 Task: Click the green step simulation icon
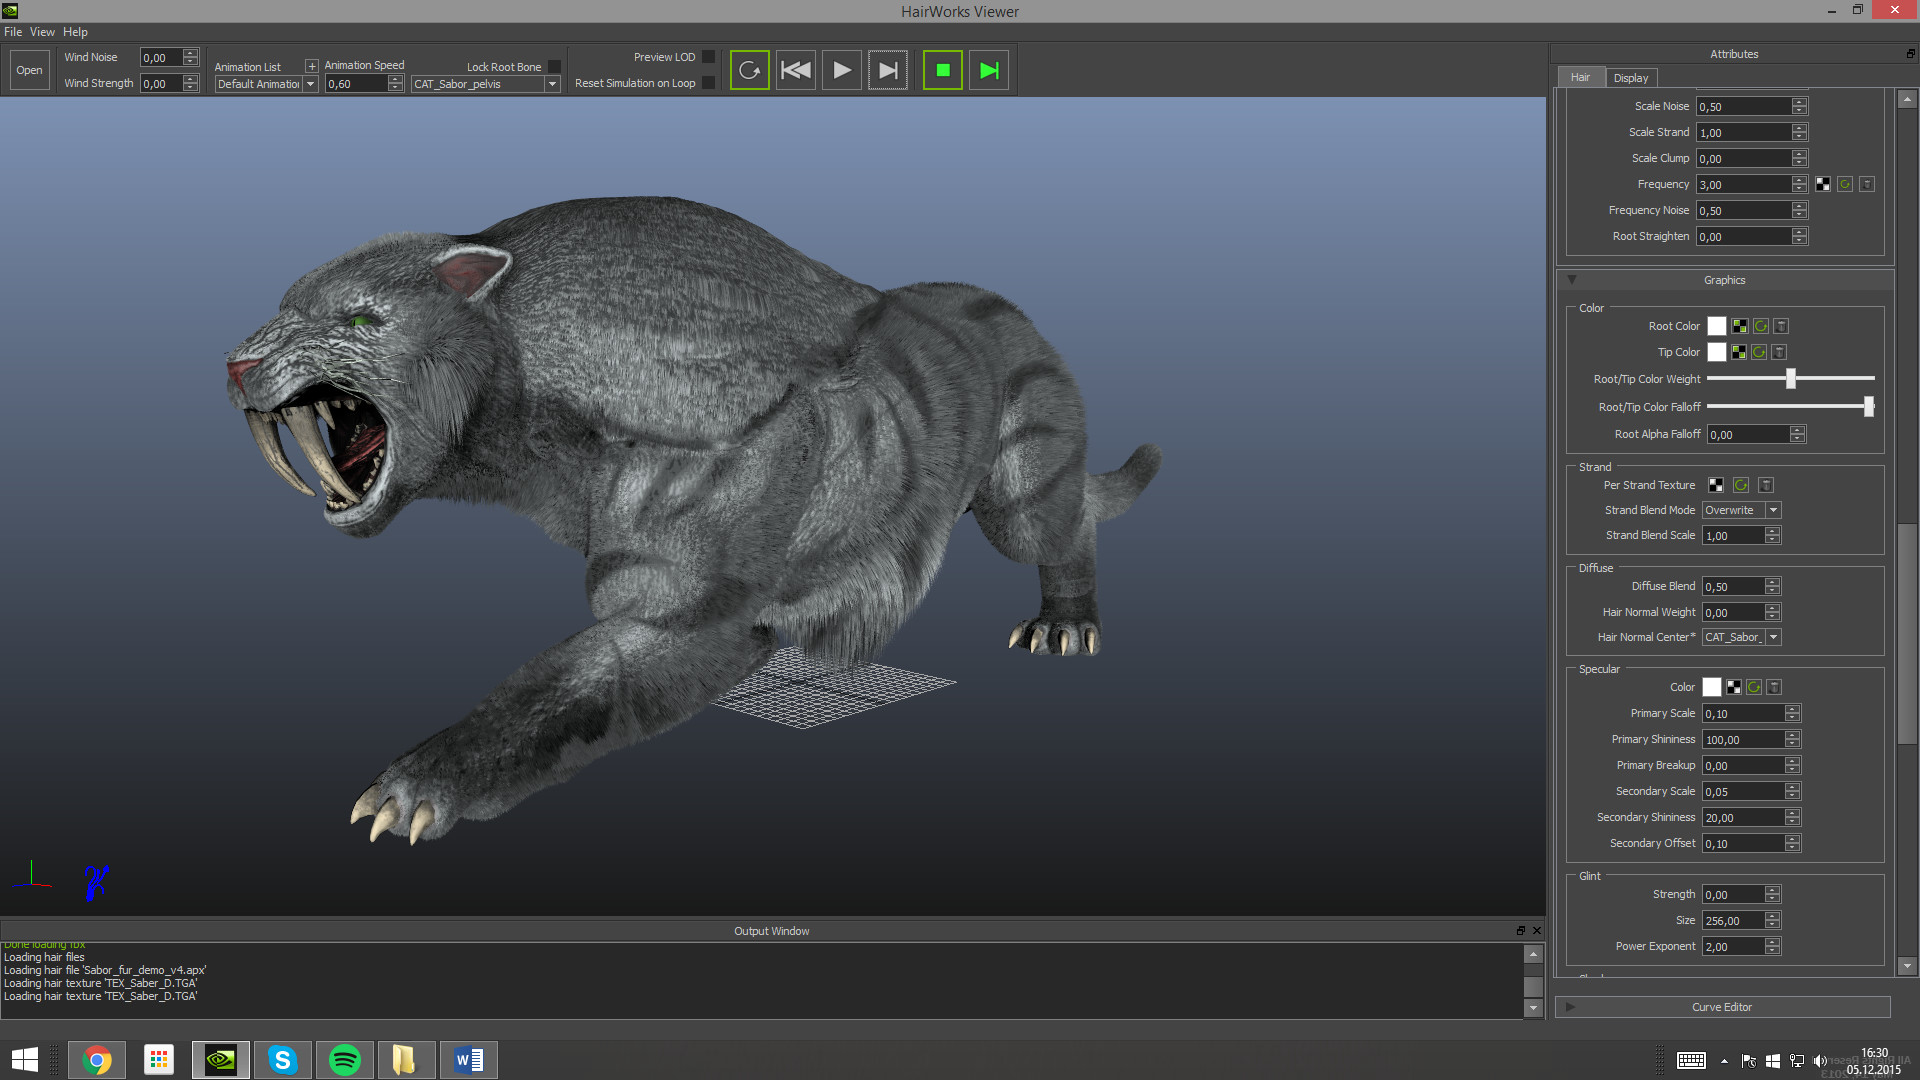[989, 70]
